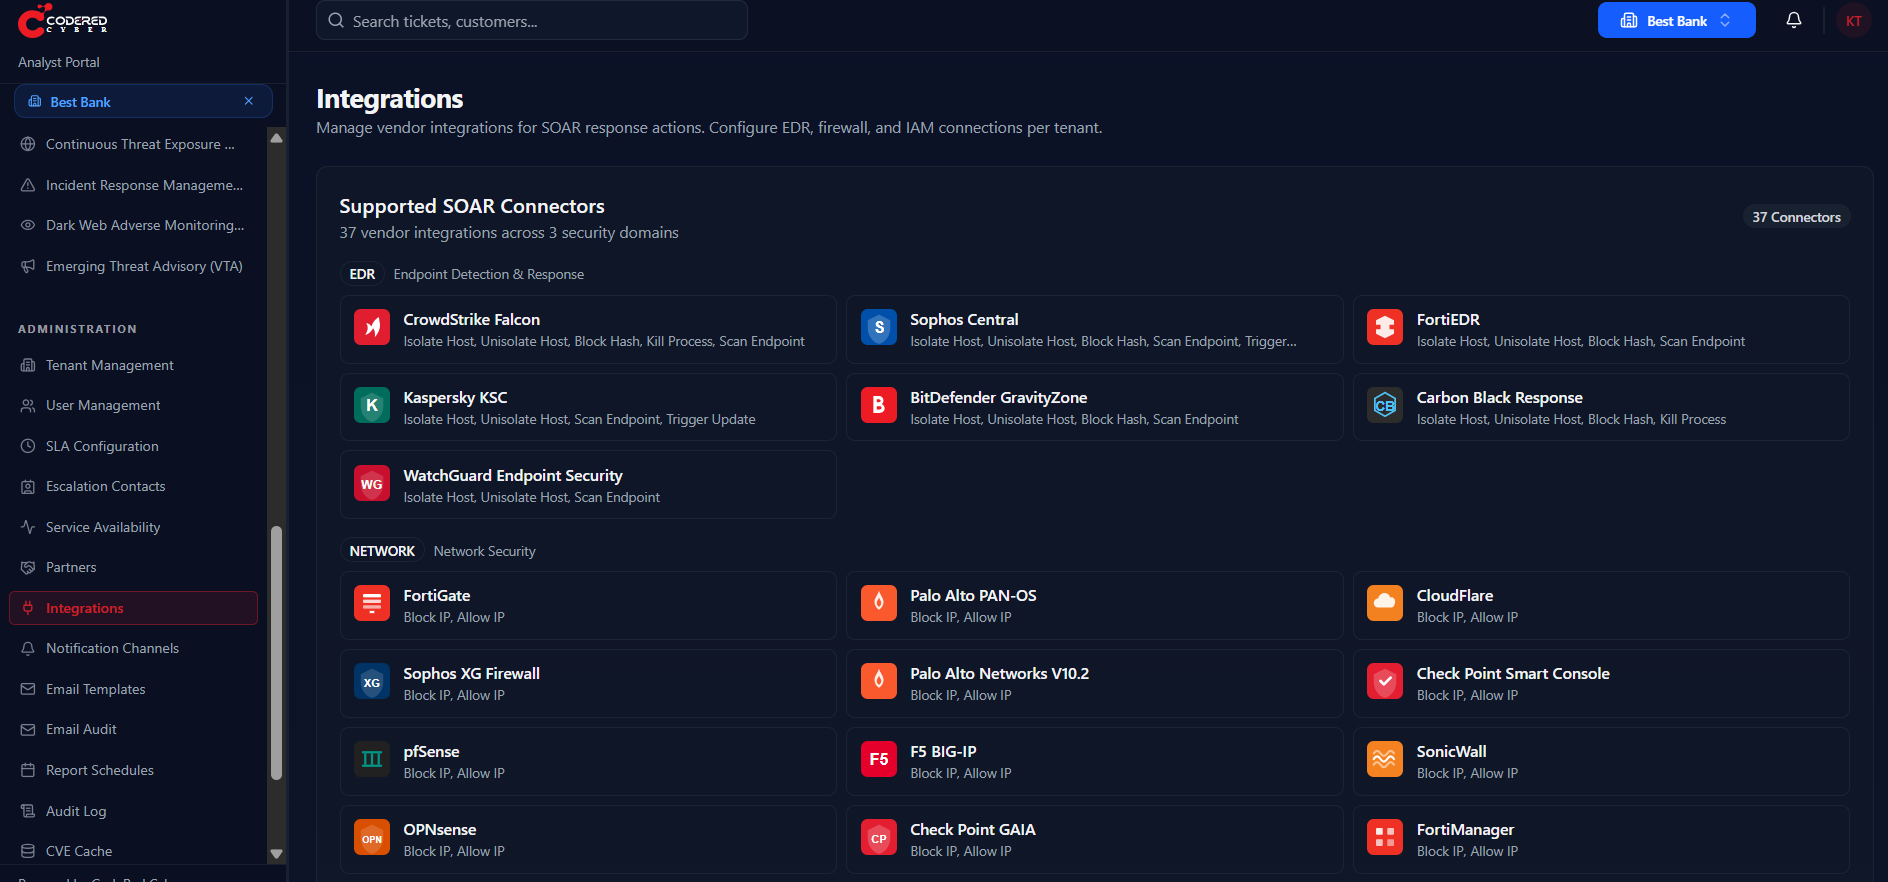Click the Codered Cyber logo
The height and width of the screenshot is (882, 1888).
[x=63, y=20]
